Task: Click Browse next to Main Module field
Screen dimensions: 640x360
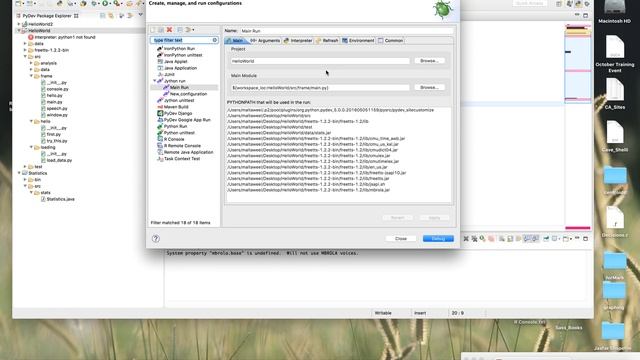Action: (429, 87)
